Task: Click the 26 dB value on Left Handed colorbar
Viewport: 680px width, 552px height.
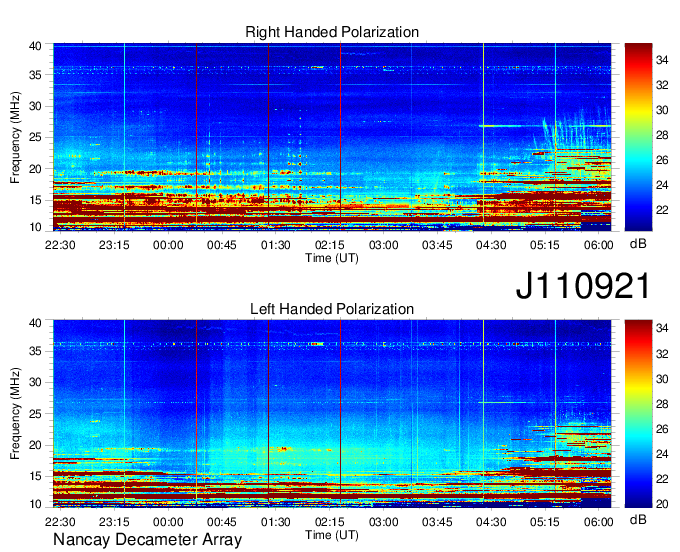Action: [x=662, y=429]
